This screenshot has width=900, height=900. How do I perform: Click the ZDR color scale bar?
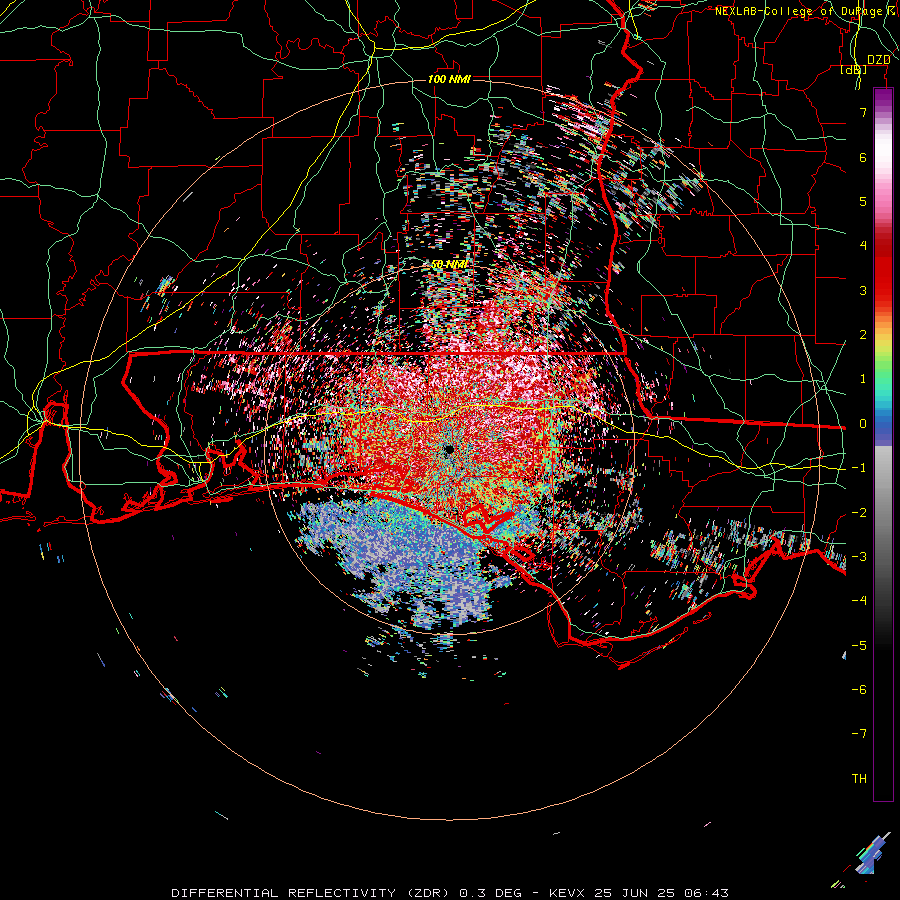pos(883,444)
